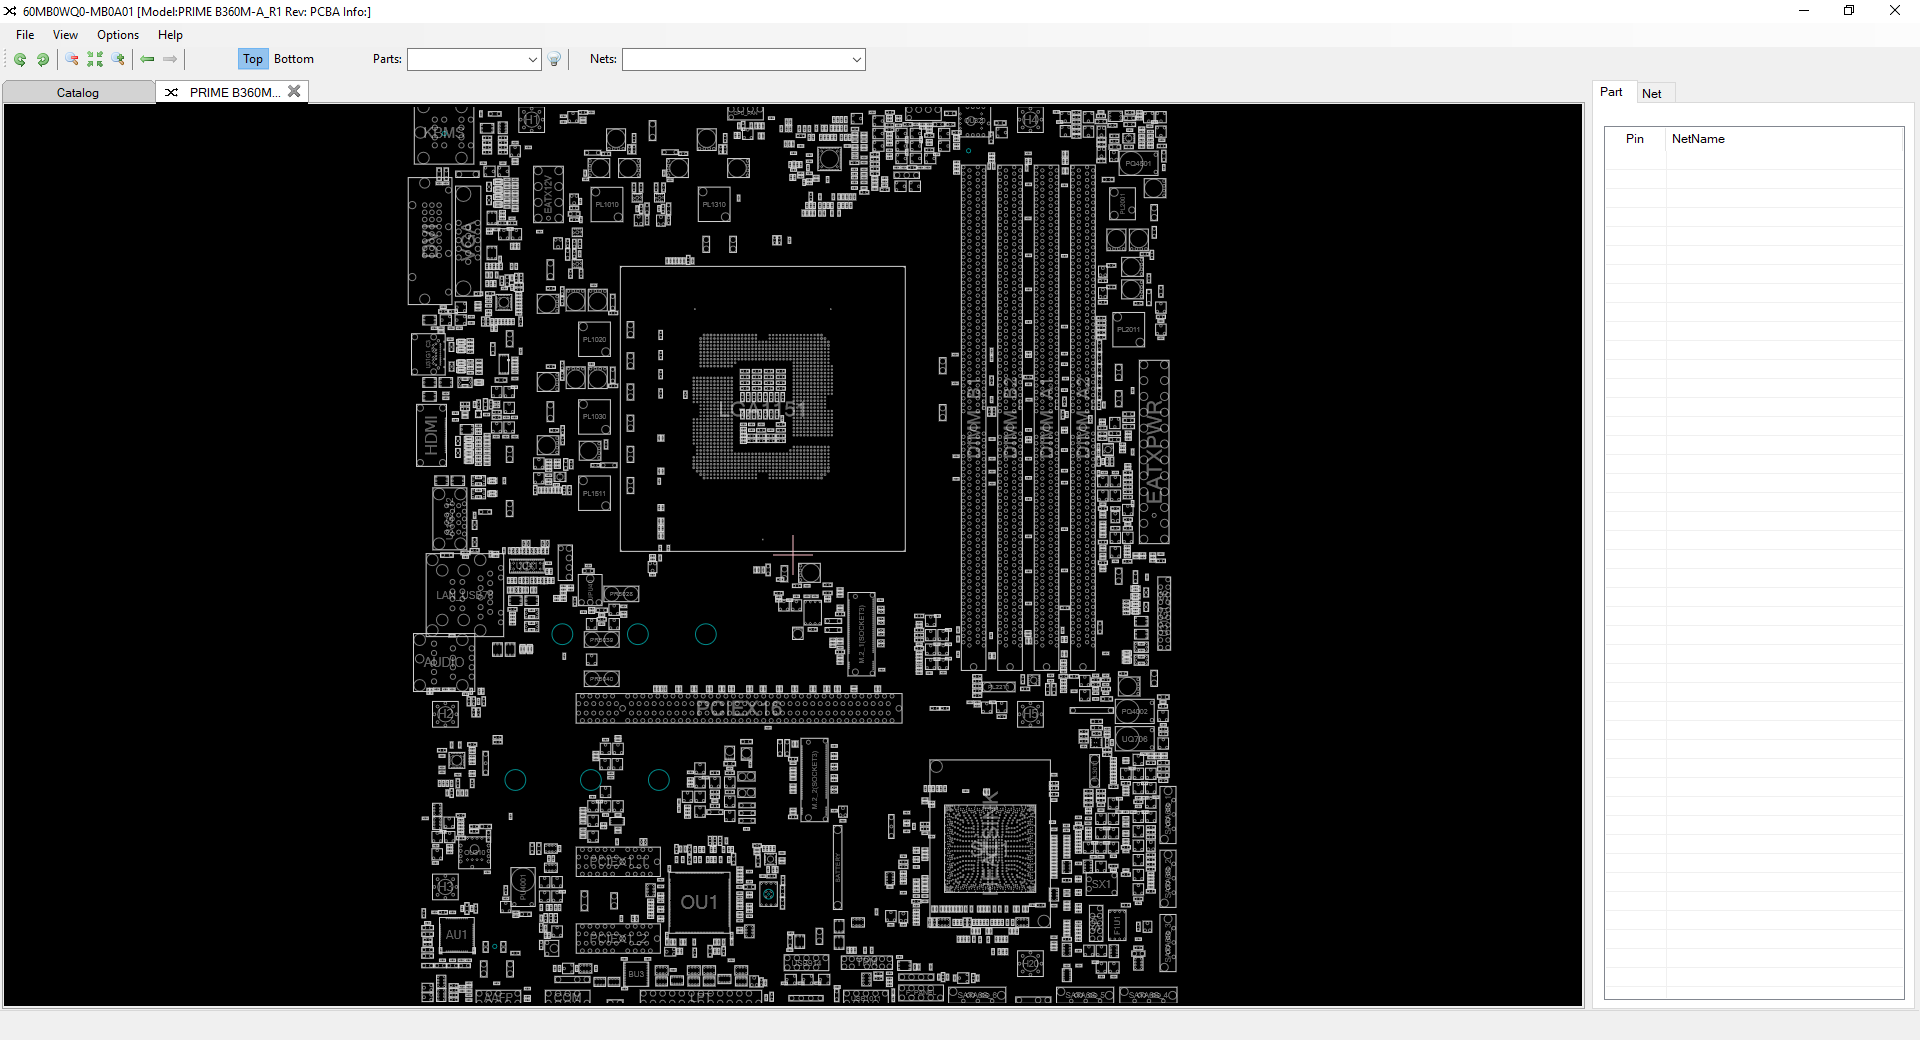1920x1040 pixels.
Task: Select the PL1310 inductor on the board
Action: click(714, 204)
